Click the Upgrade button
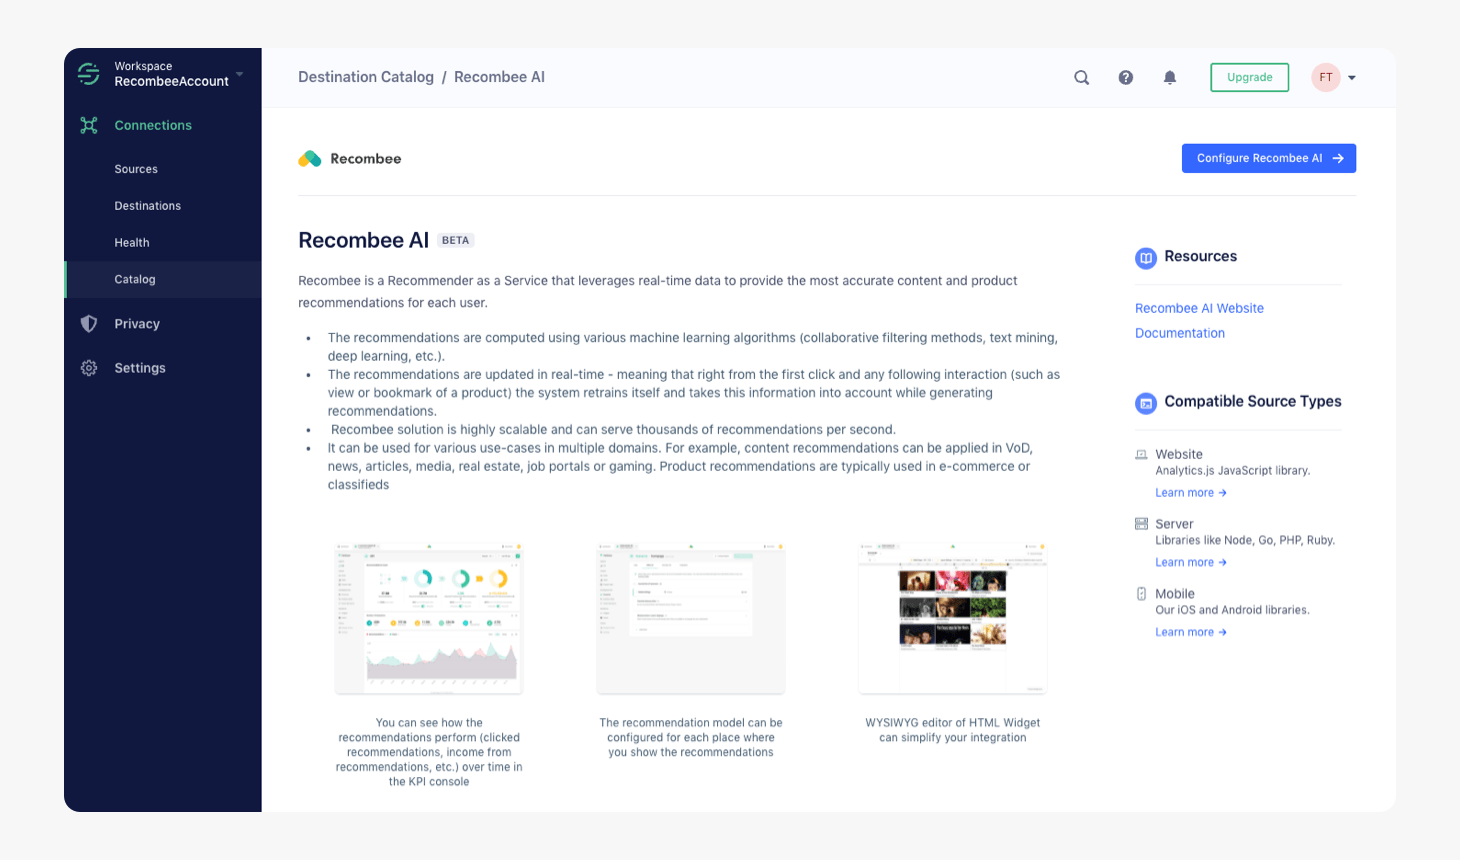The width and height of the screenshot is (1460, 860). [1249, 77]
